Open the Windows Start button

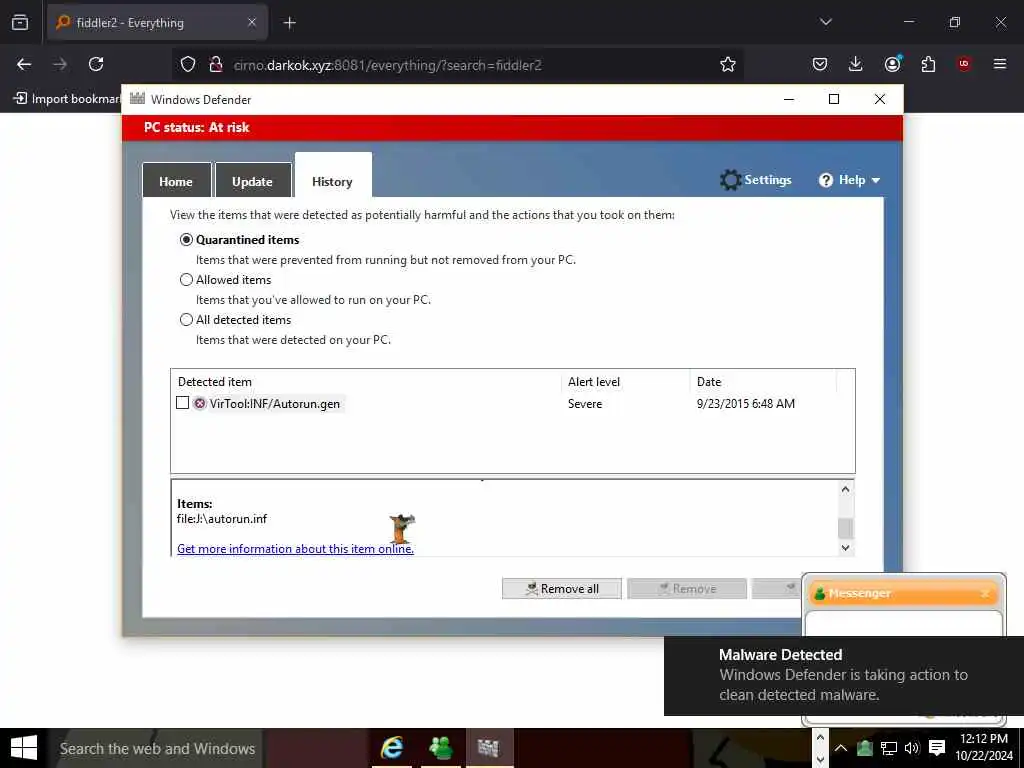point(24,748)
